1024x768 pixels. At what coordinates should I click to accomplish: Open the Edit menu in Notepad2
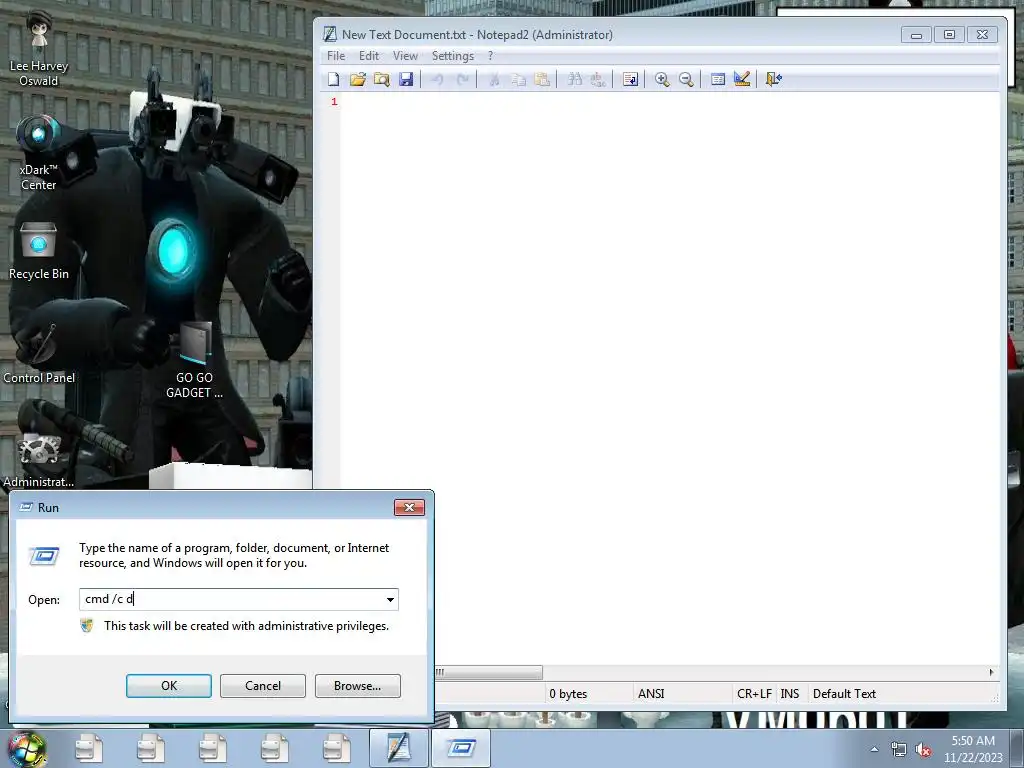tap(369, 56)
